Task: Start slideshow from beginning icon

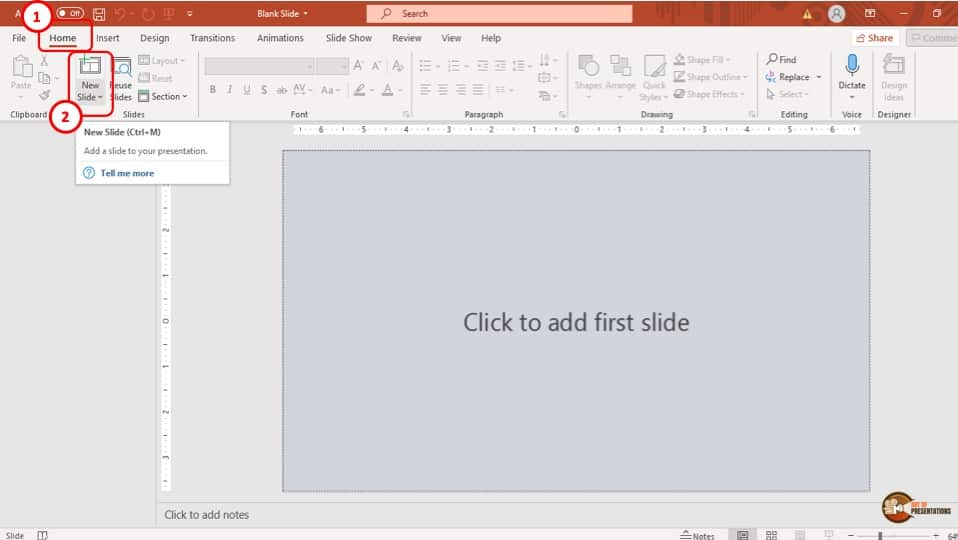Action: [169, 13]
